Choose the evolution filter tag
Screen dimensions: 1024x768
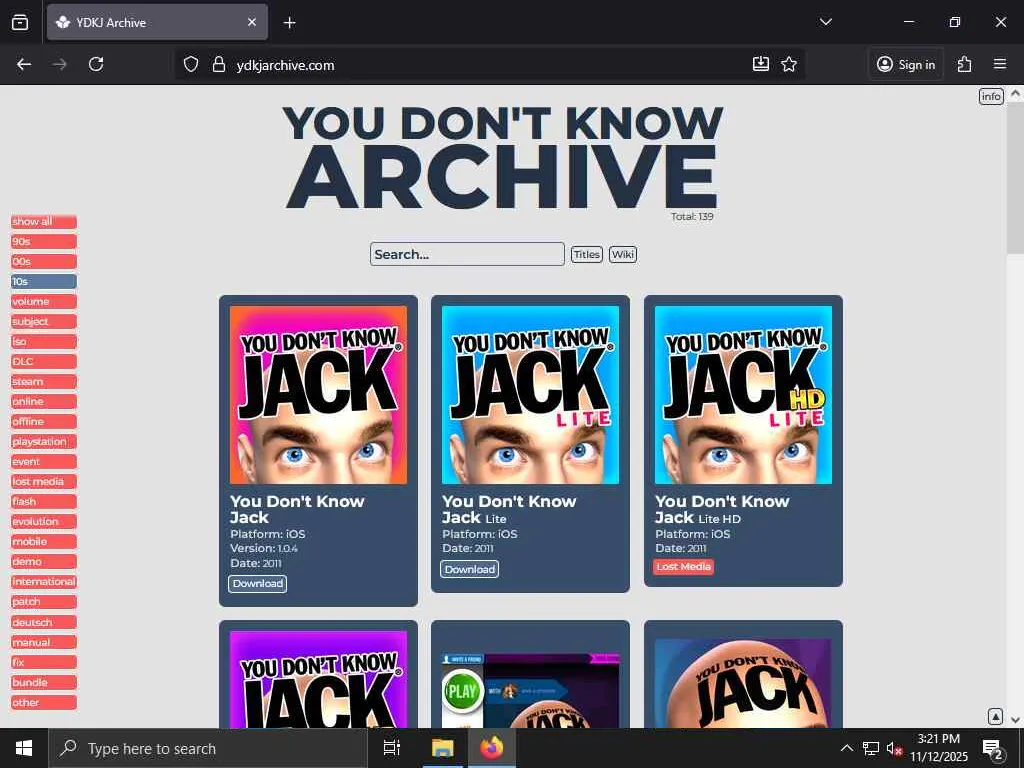(44, 522)
